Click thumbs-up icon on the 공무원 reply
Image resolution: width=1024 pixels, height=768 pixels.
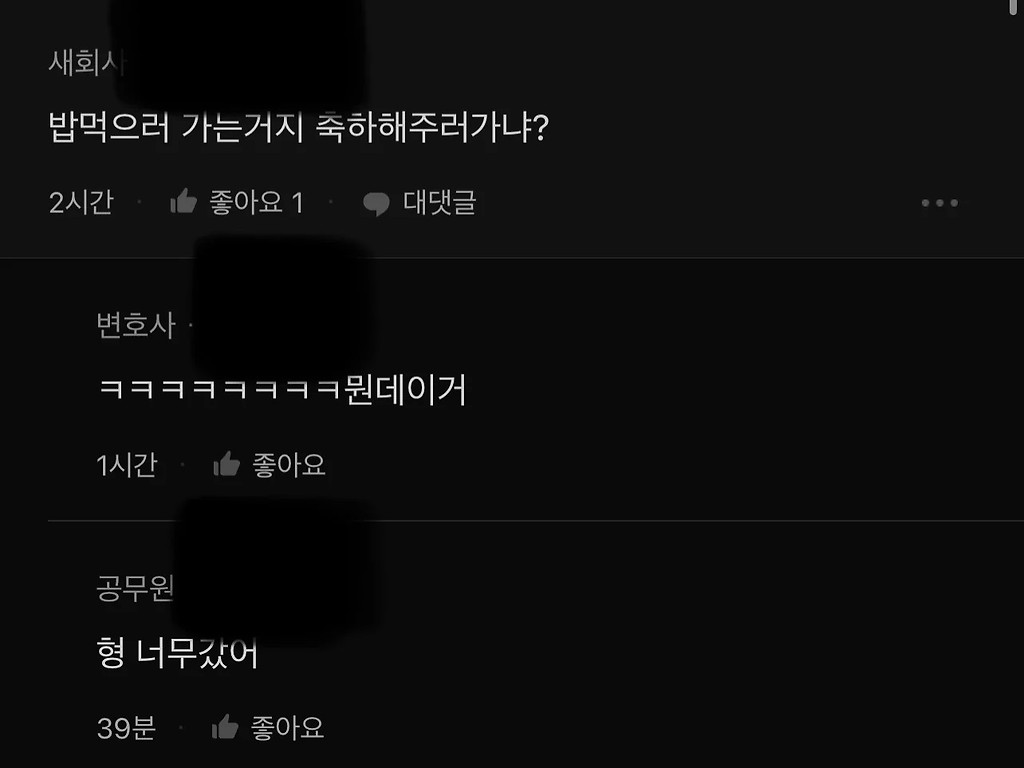tap(225, 726)
